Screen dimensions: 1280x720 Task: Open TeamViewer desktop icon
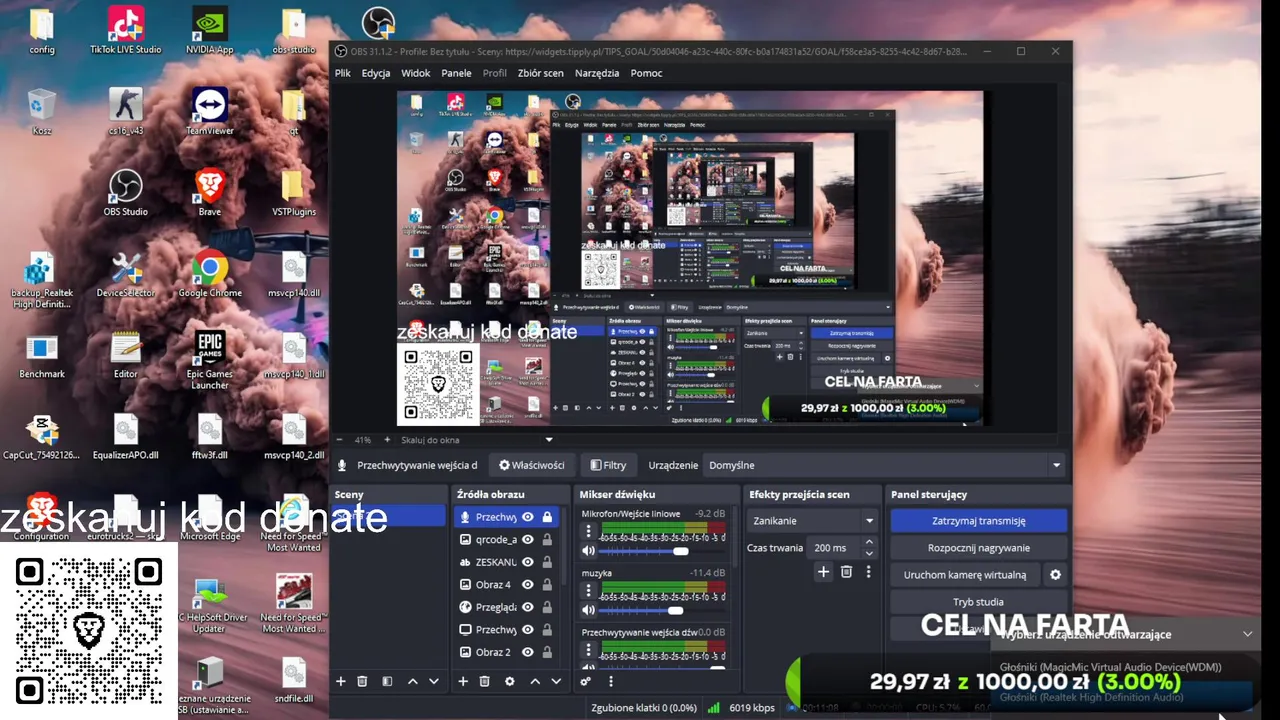(x=210, y=111)
